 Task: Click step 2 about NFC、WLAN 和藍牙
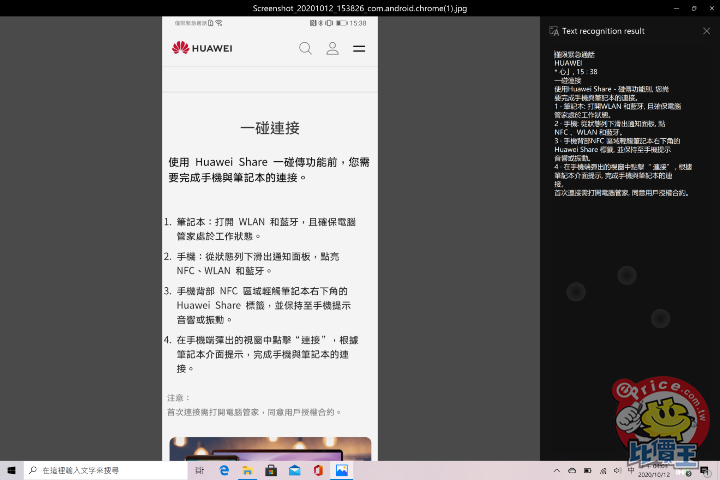coord(253,263)
